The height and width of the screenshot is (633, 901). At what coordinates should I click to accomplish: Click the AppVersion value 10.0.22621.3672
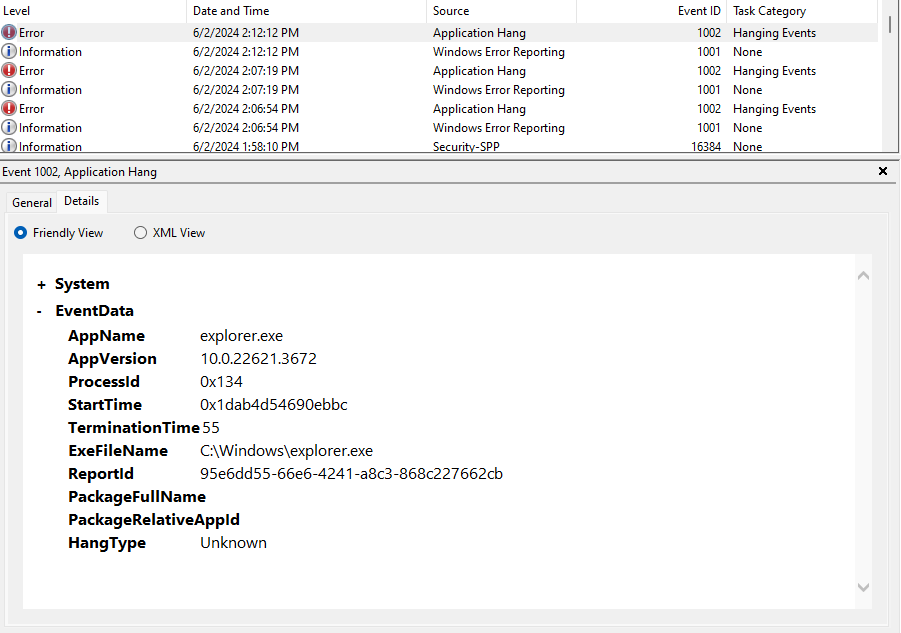coord(258,358)
